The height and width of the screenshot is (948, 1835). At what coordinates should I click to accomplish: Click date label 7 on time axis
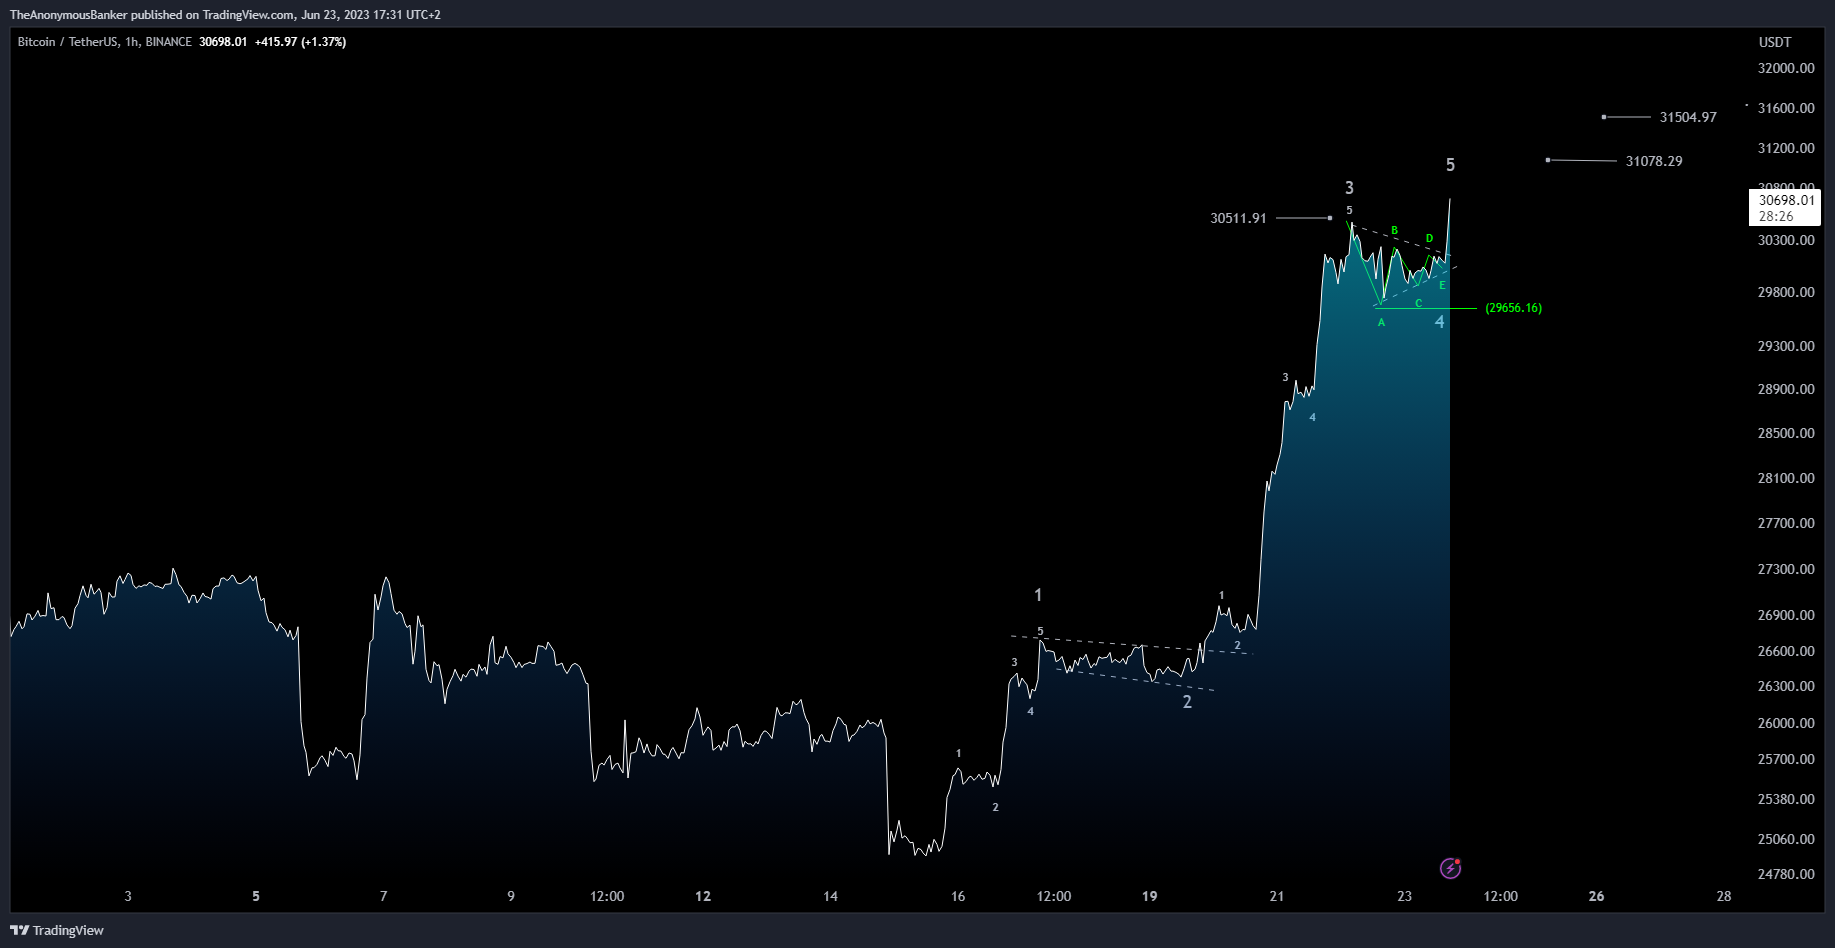point(383,896)
